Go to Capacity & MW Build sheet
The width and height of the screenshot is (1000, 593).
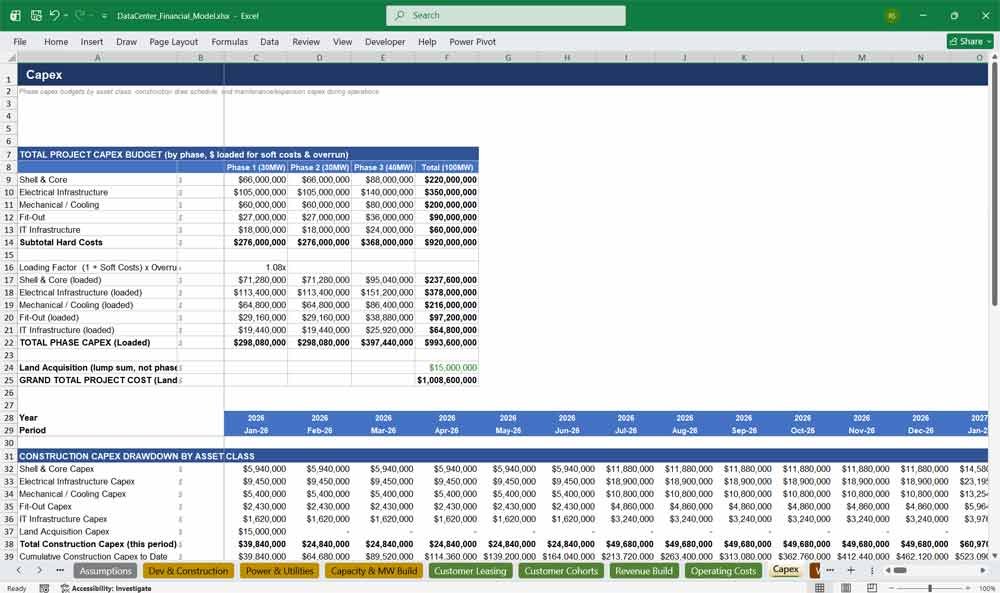374,571
